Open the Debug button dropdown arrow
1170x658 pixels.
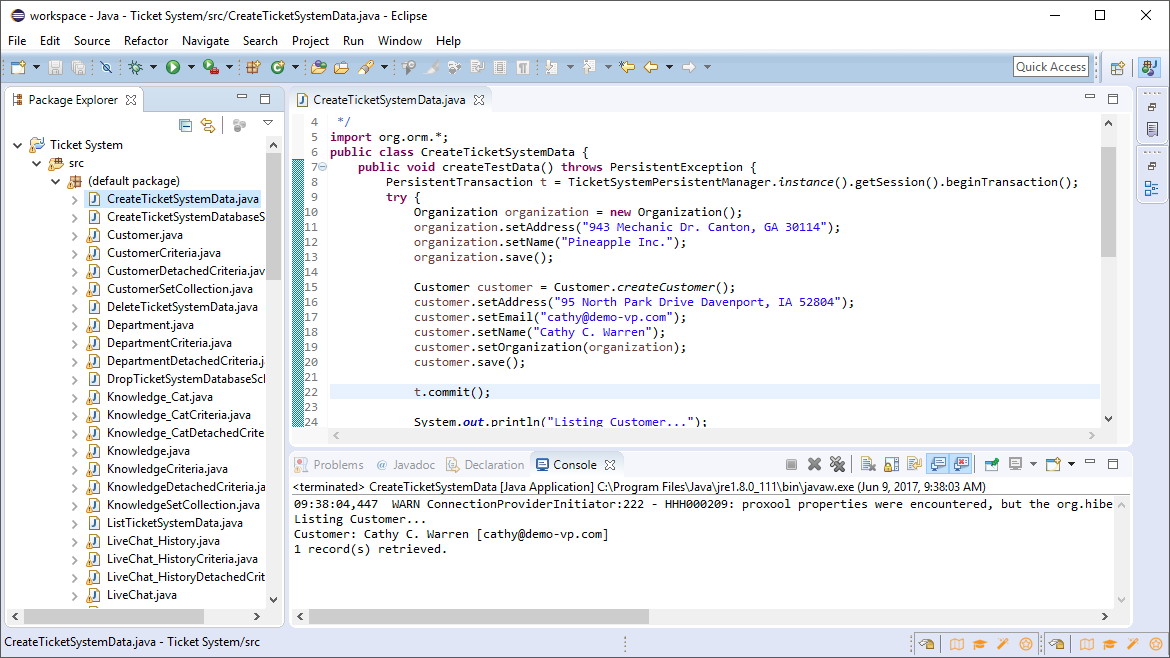tap(153, 67)
